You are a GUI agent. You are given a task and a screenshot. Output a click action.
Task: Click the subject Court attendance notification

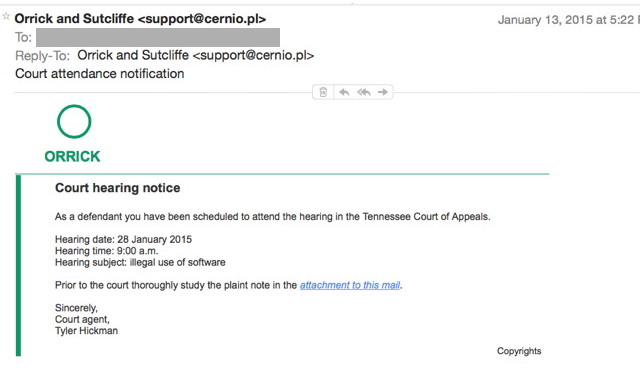[100, 73]
